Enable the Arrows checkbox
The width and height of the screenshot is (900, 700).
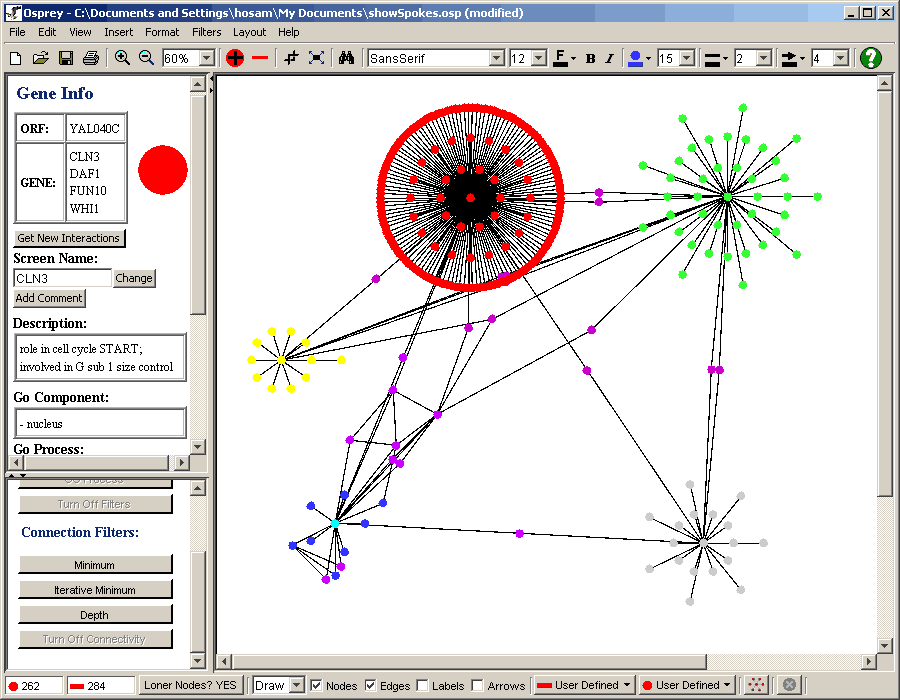[x=477, y=685]
